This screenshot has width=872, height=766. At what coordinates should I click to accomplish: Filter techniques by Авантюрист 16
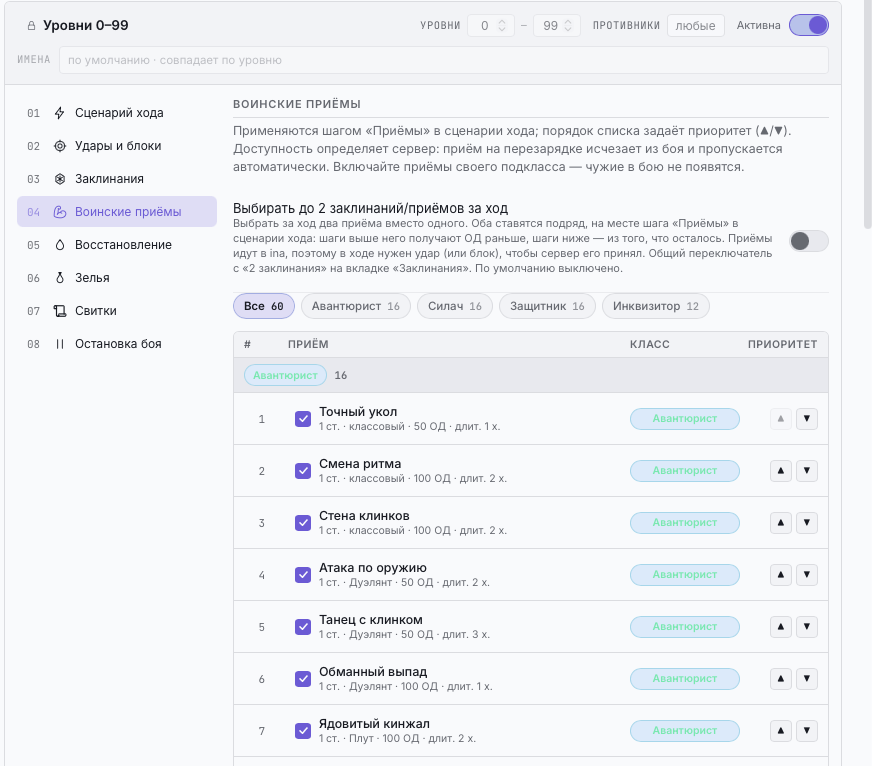click(356, 306)
